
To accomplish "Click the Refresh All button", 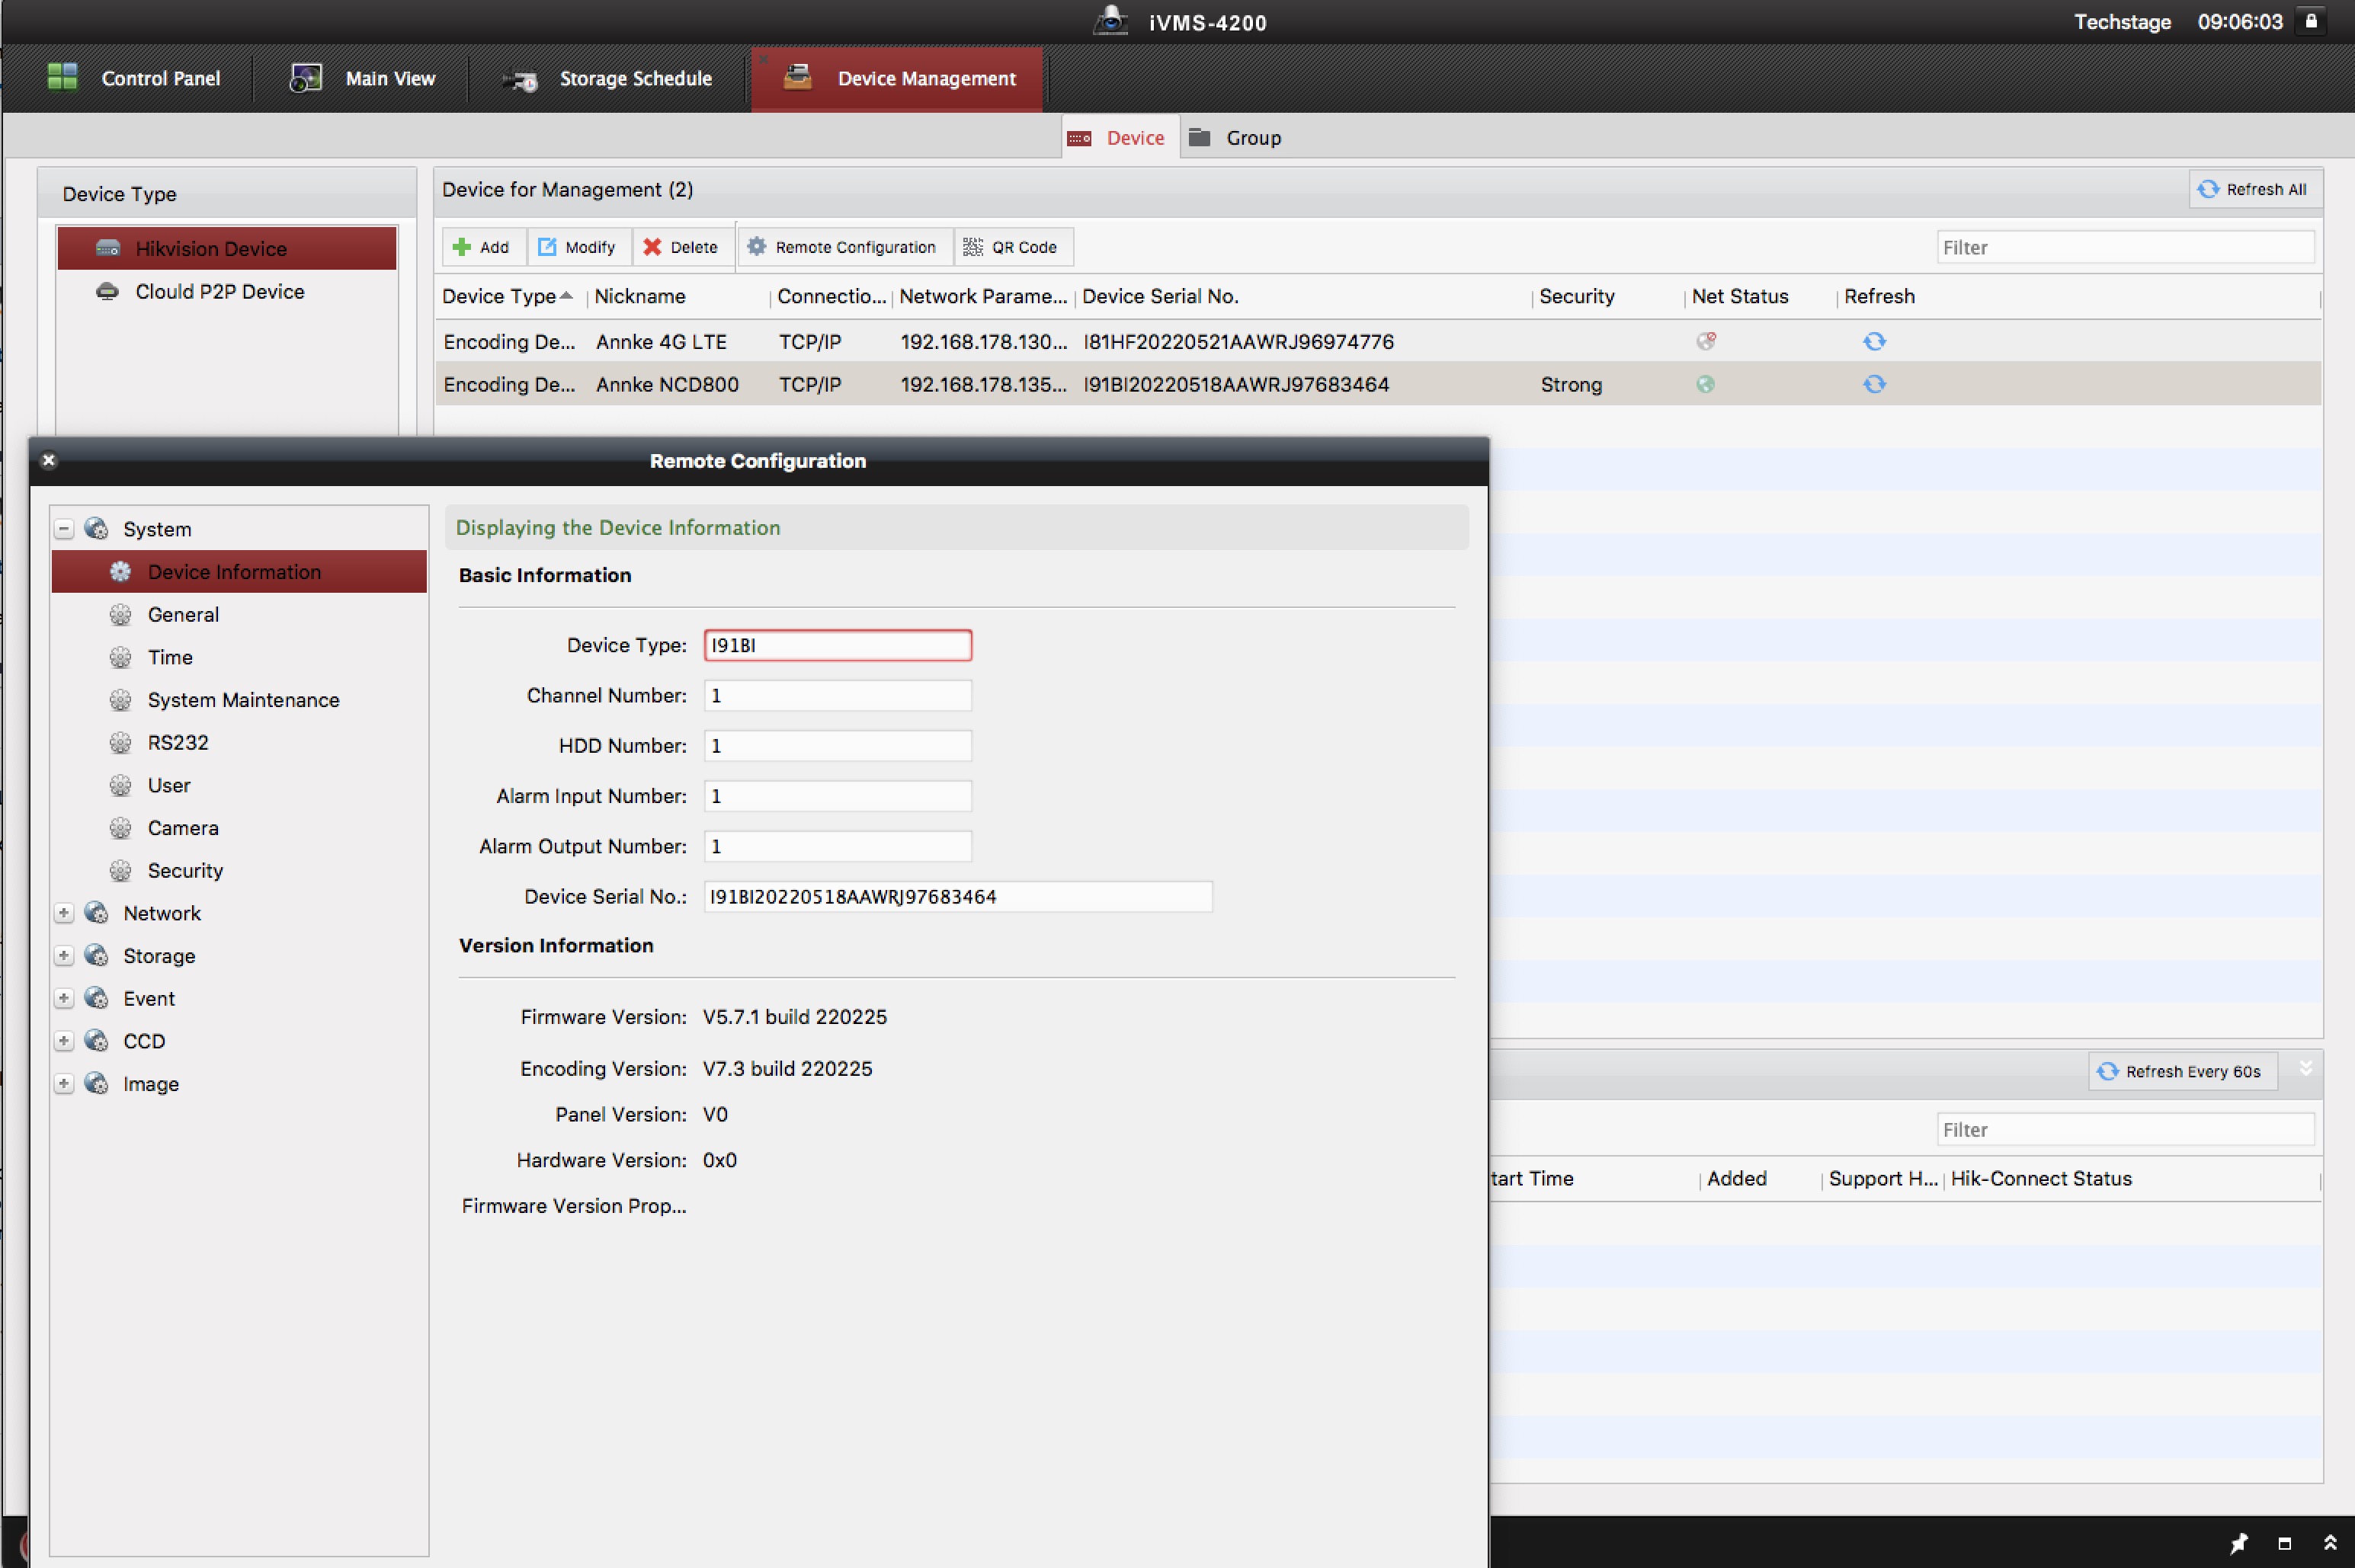I will pyautogui.click(x=2255, y=189).
